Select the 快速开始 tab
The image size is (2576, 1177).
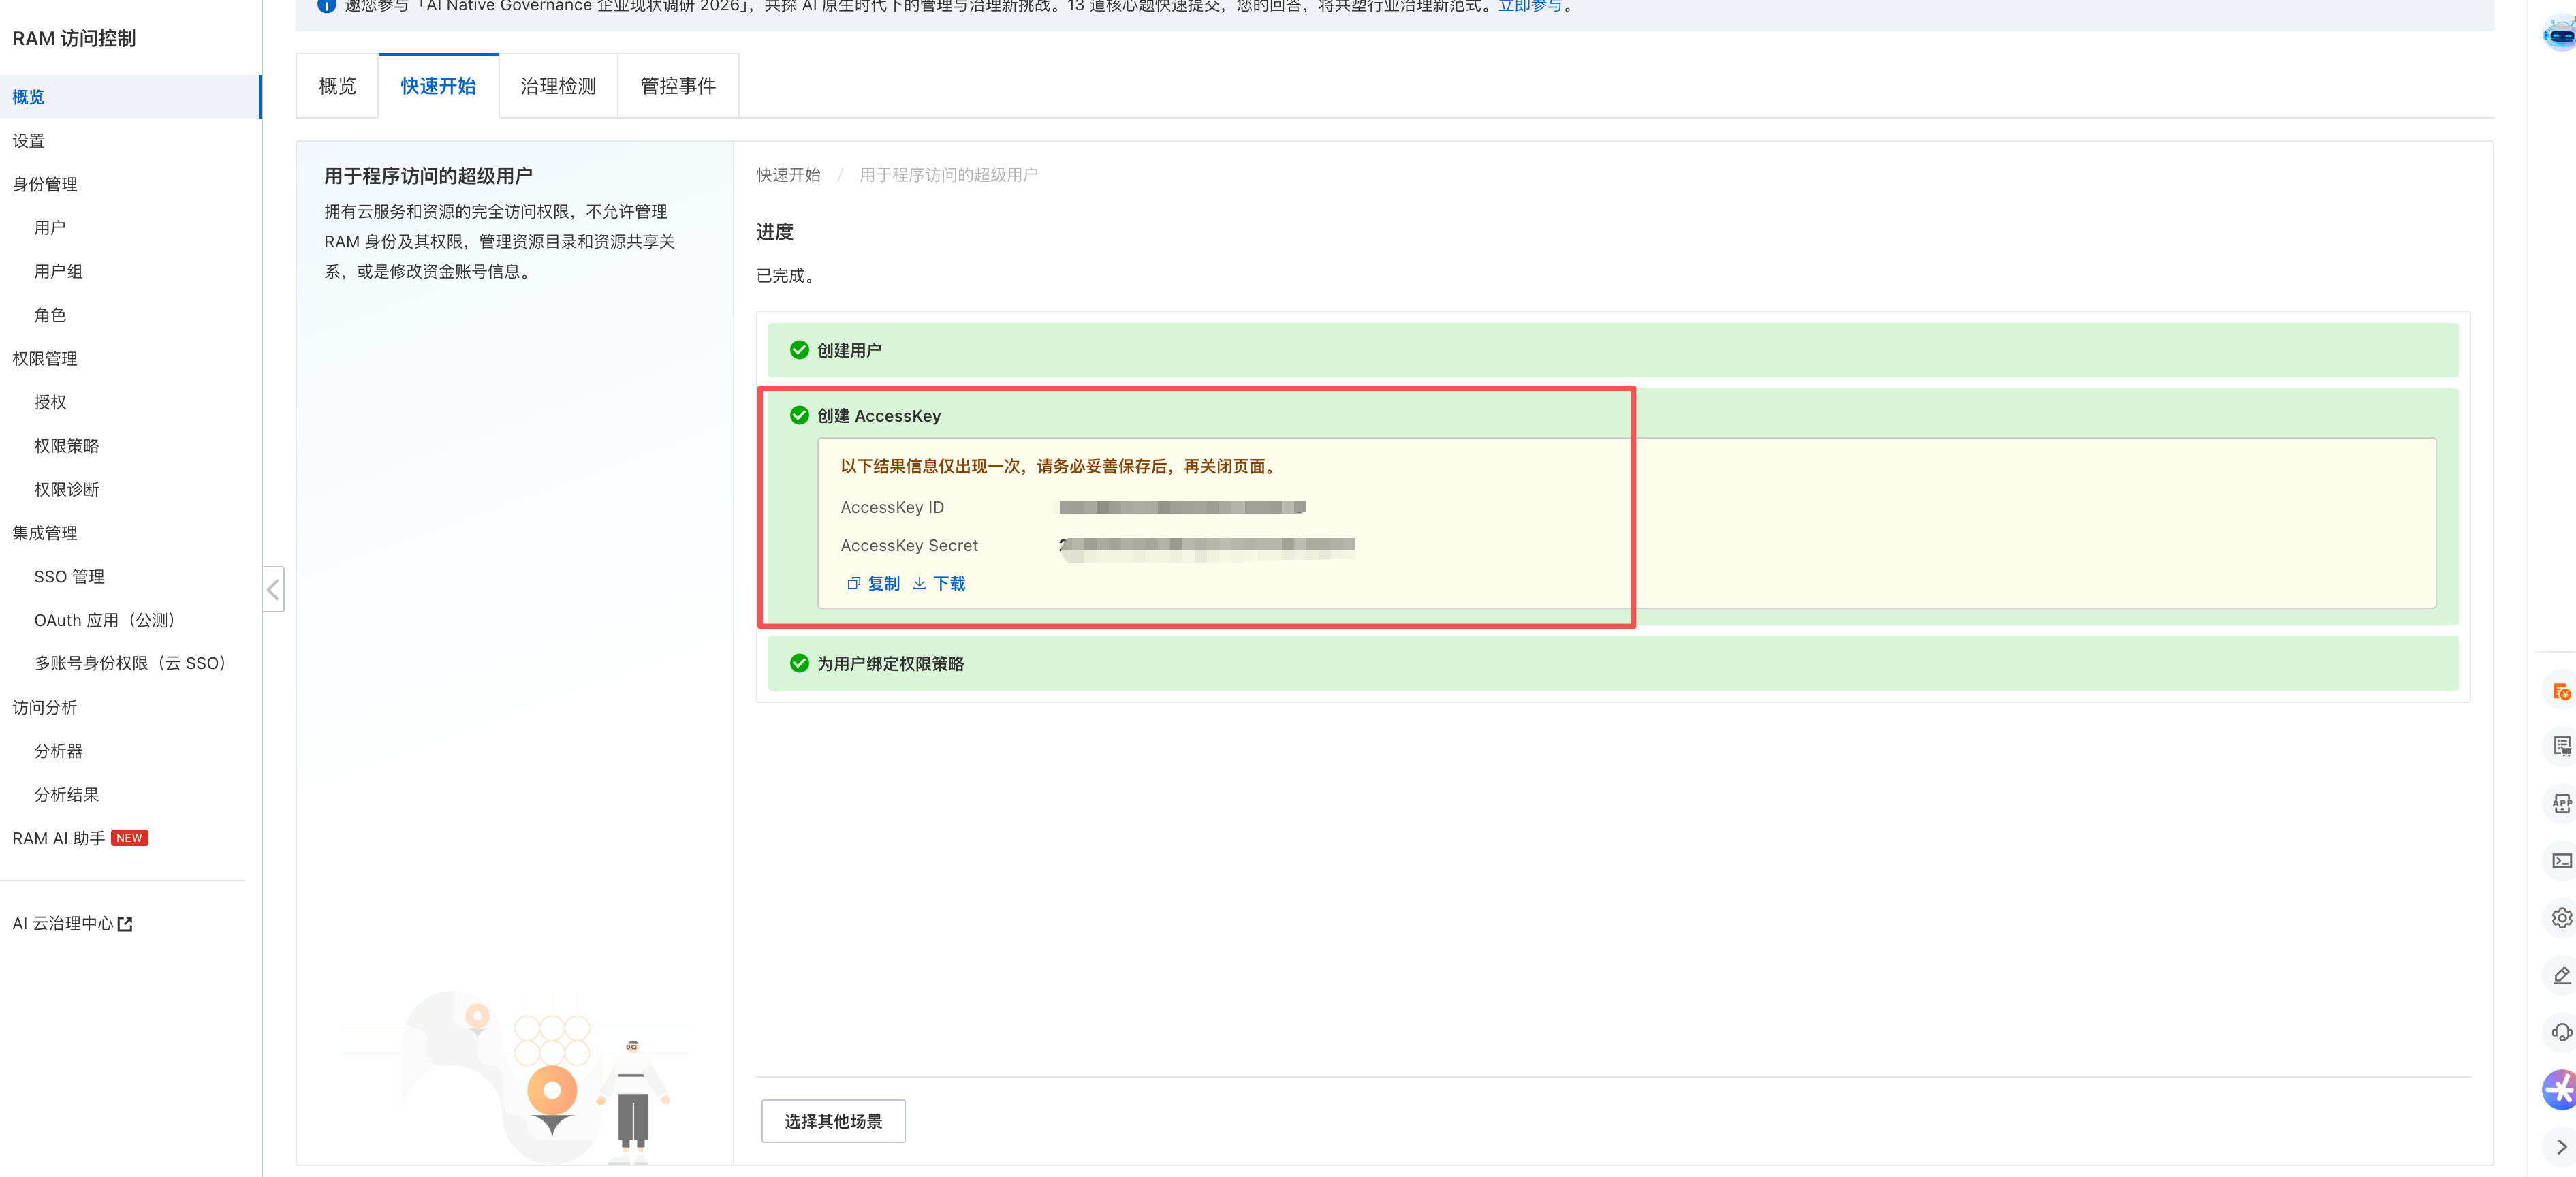pyautogui.click(x=438, y=86)
